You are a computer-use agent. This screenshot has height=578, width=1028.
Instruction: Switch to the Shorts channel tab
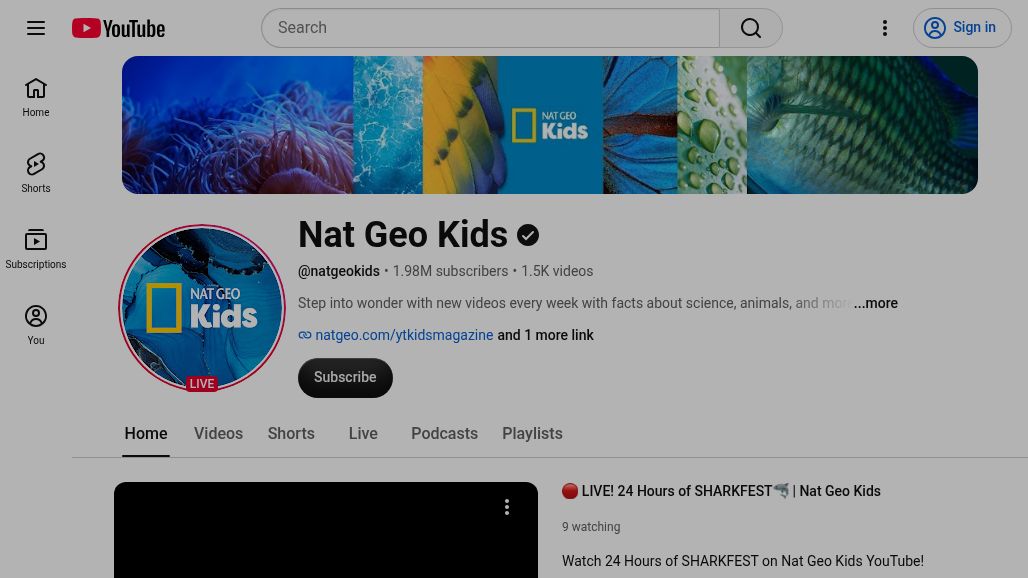[291, 434]
